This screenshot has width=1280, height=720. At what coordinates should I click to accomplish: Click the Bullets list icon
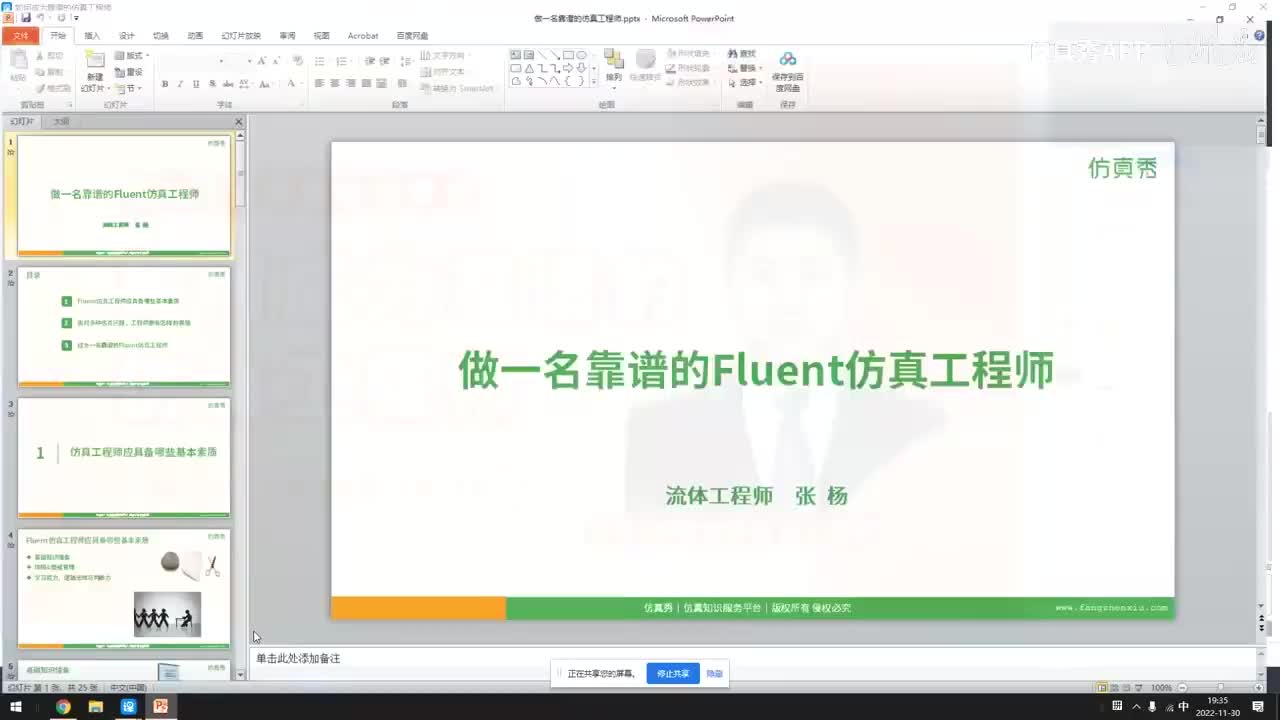[x=319, y=61]
